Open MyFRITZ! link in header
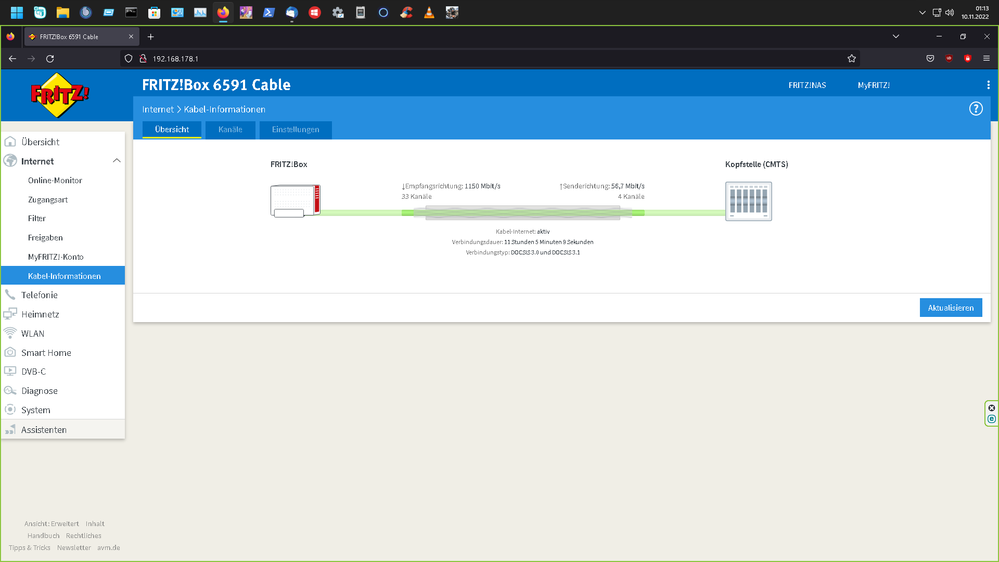 point(873,85)
